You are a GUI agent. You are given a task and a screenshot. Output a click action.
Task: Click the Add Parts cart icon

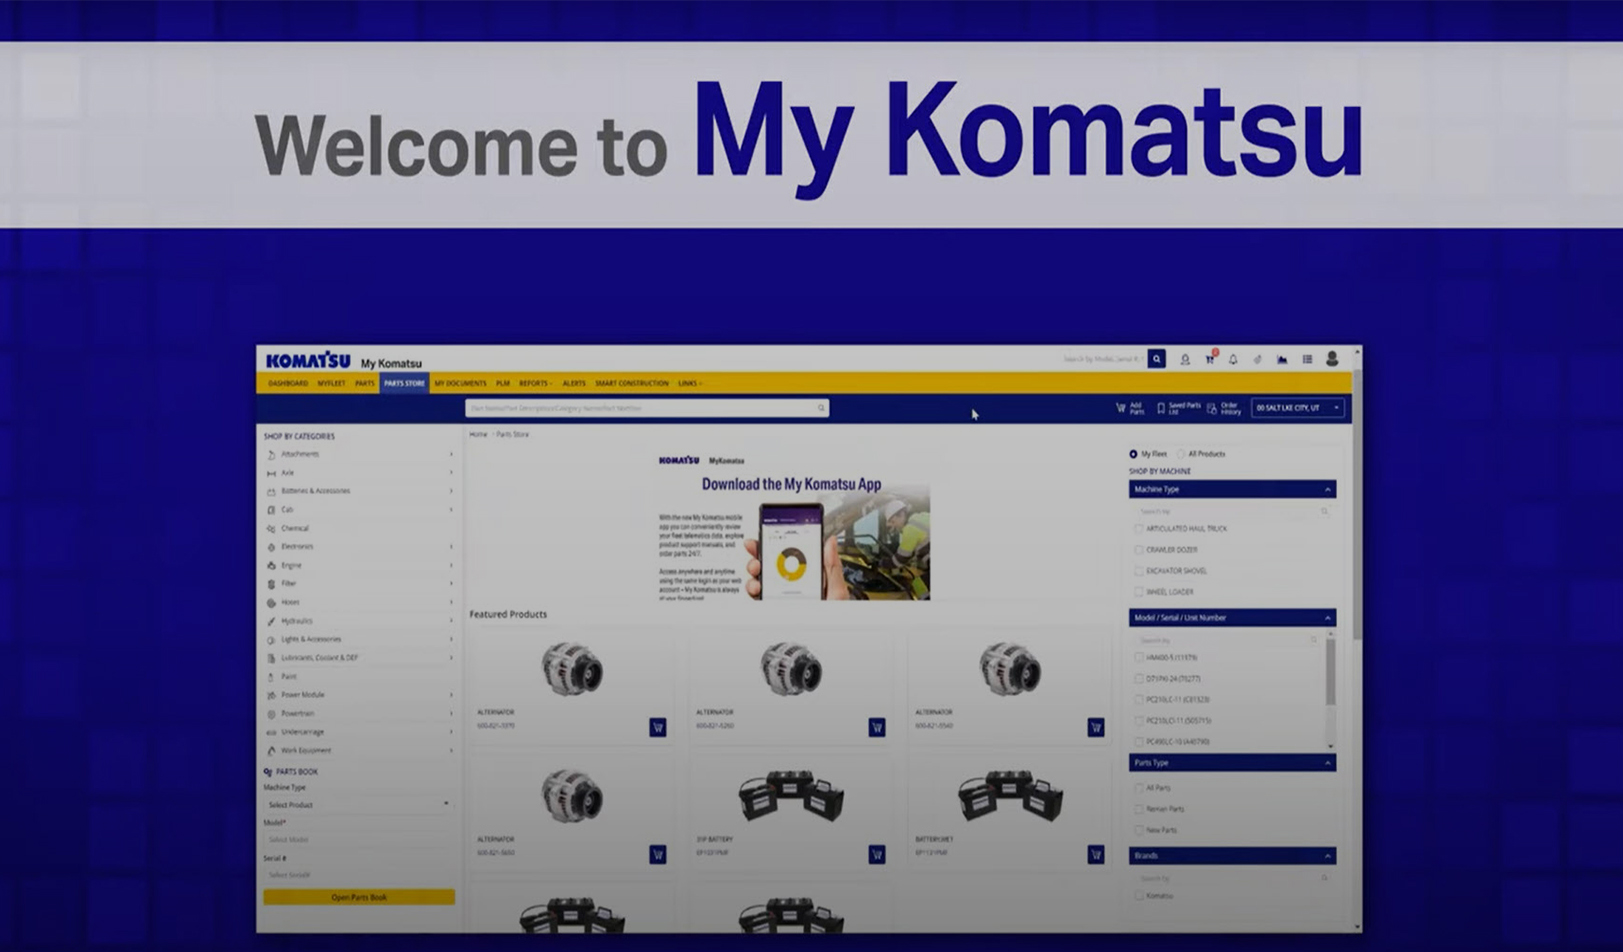[1121, 408]
